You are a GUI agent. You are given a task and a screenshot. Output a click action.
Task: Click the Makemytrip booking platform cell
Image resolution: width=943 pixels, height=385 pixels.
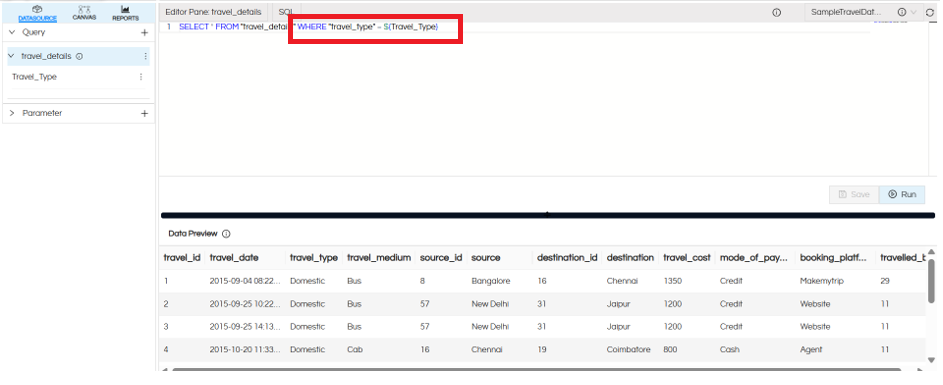[822, 281]
